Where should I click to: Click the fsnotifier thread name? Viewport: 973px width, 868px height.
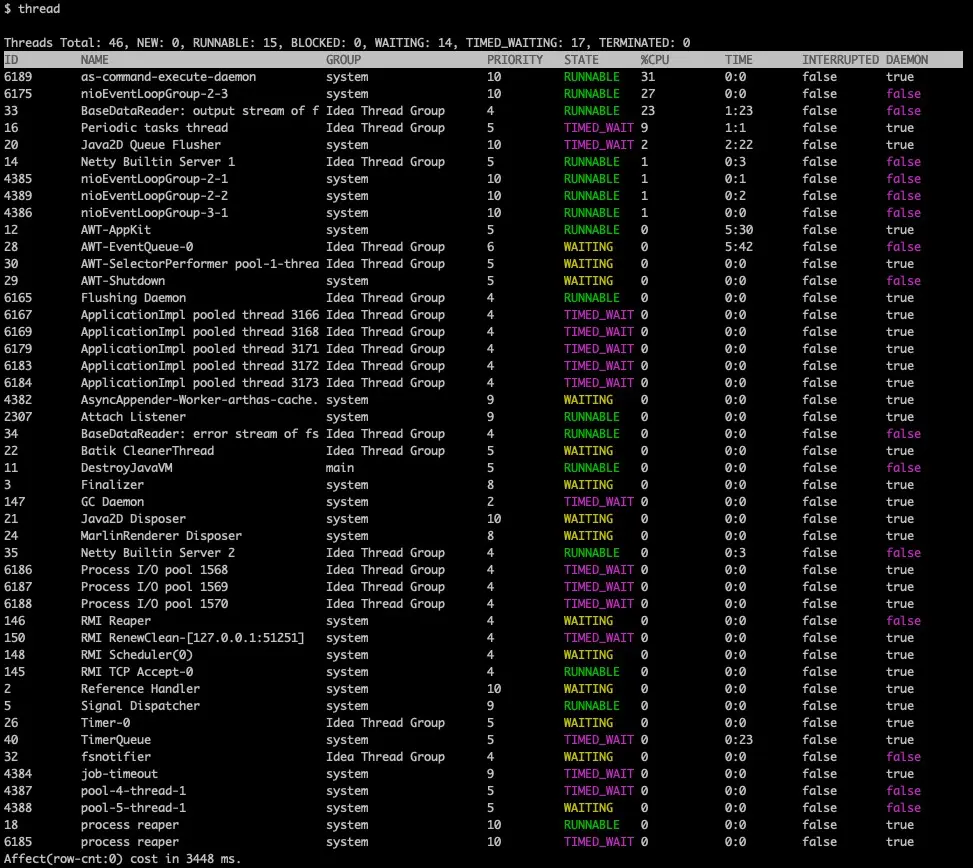point(115,757)
